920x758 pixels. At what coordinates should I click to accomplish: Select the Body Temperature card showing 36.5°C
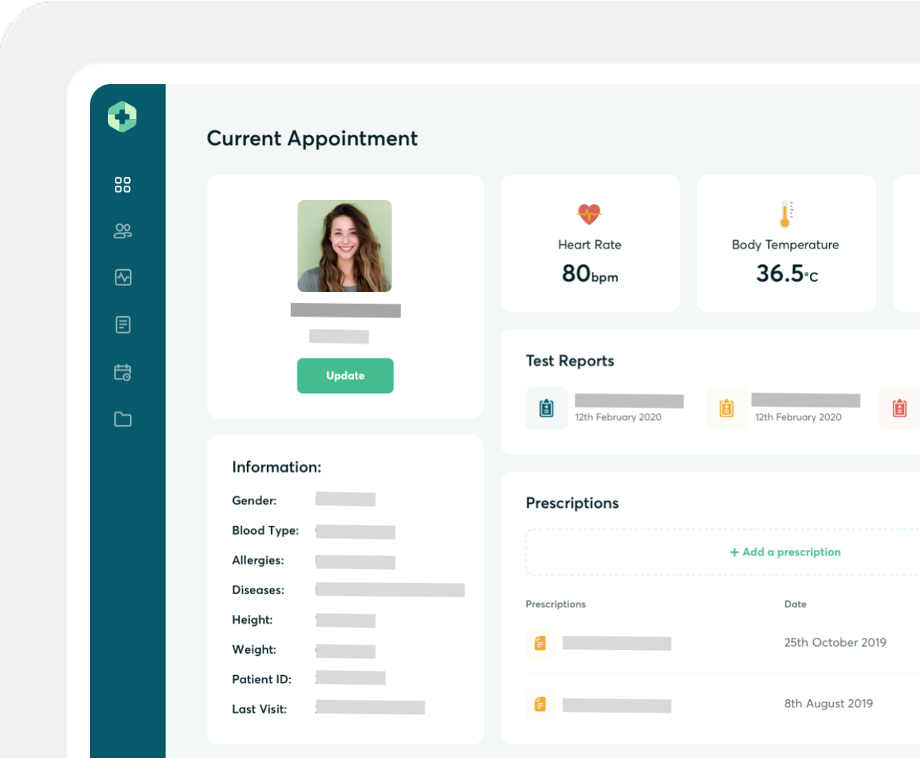click(785, 243)
